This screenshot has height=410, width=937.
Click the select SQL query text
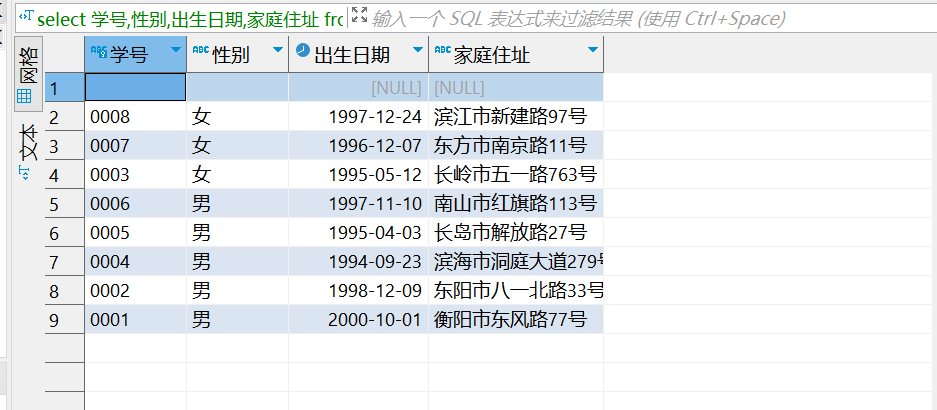[x=190, y=20]
